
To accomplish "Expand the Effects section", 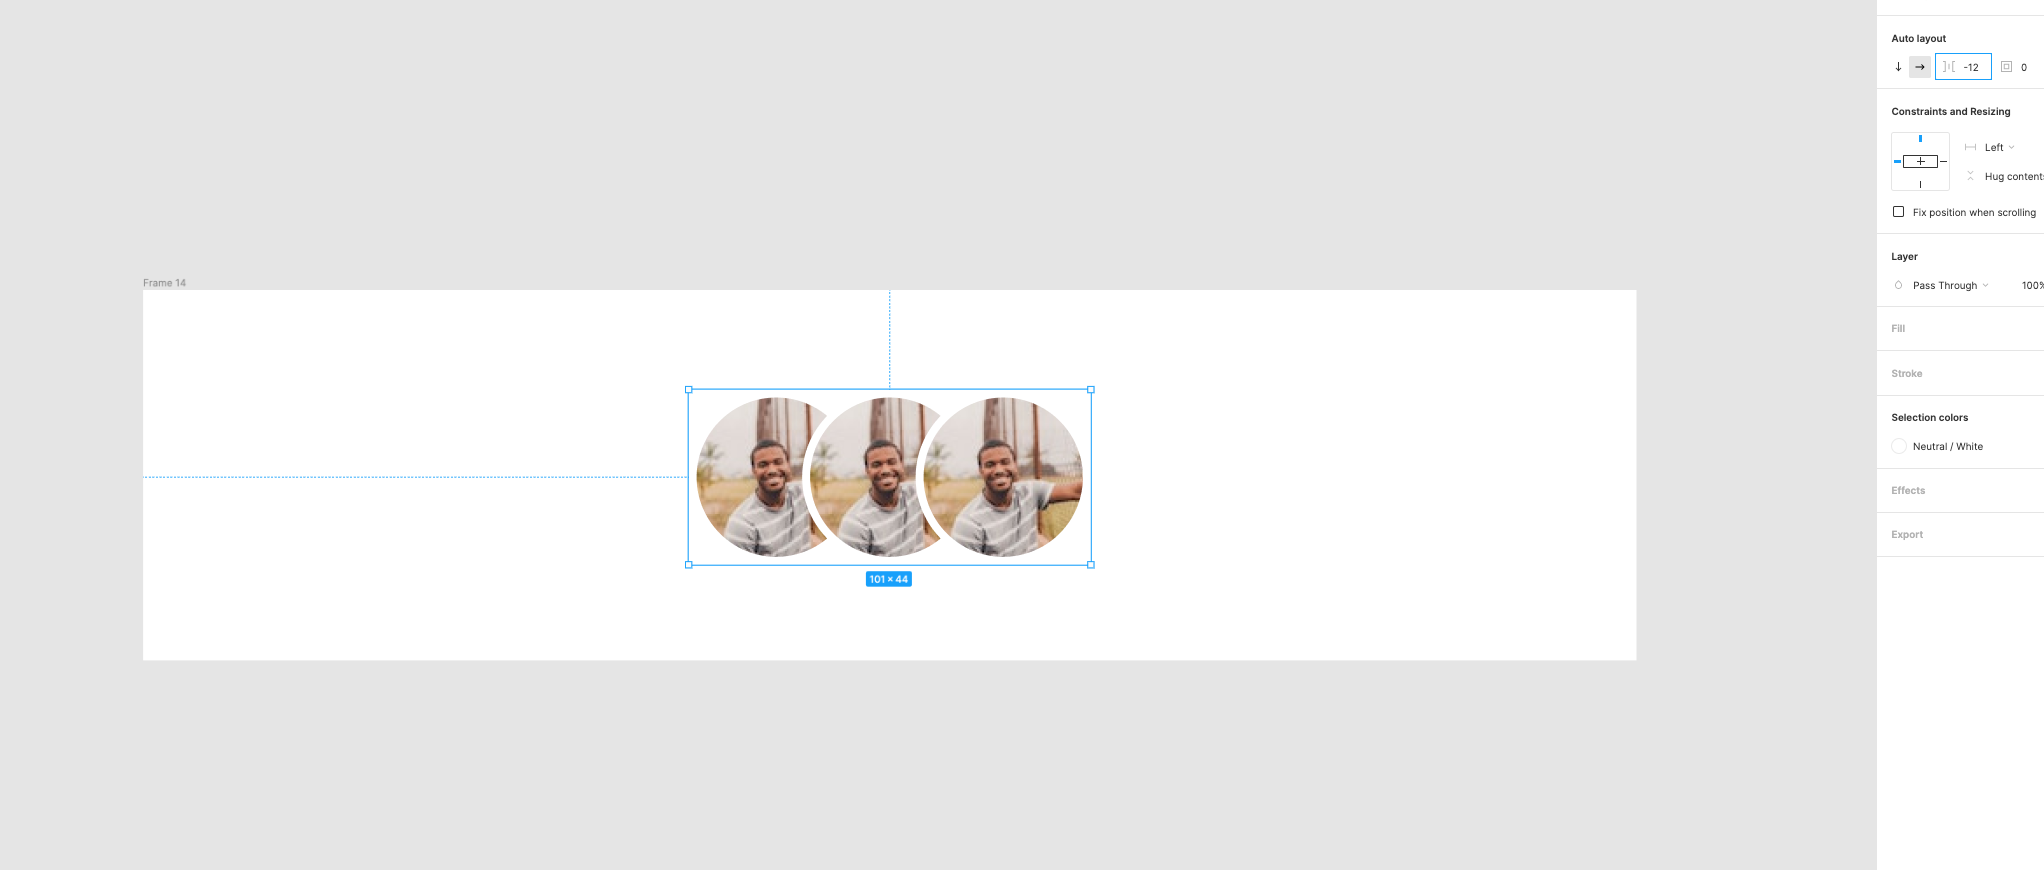I will (x=1908, y=490).
